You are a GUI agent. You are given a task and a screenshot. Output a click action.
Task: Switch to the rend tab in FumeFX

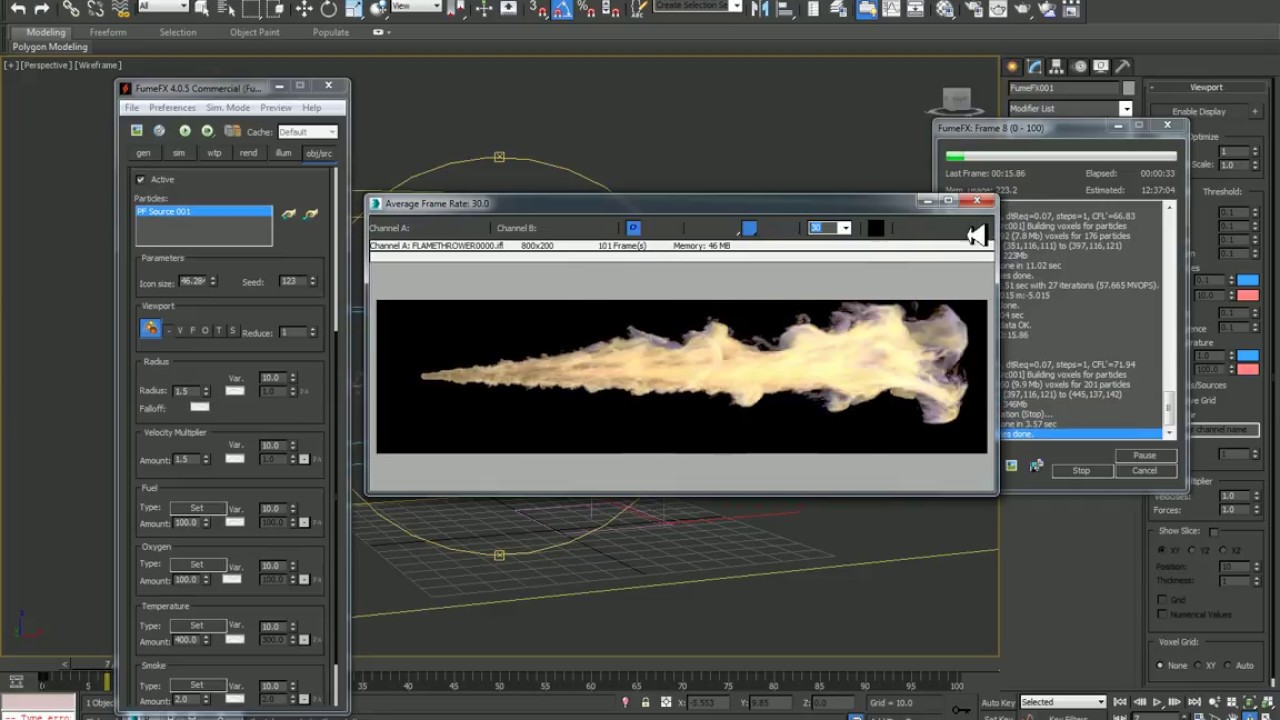tap(248, 153)
